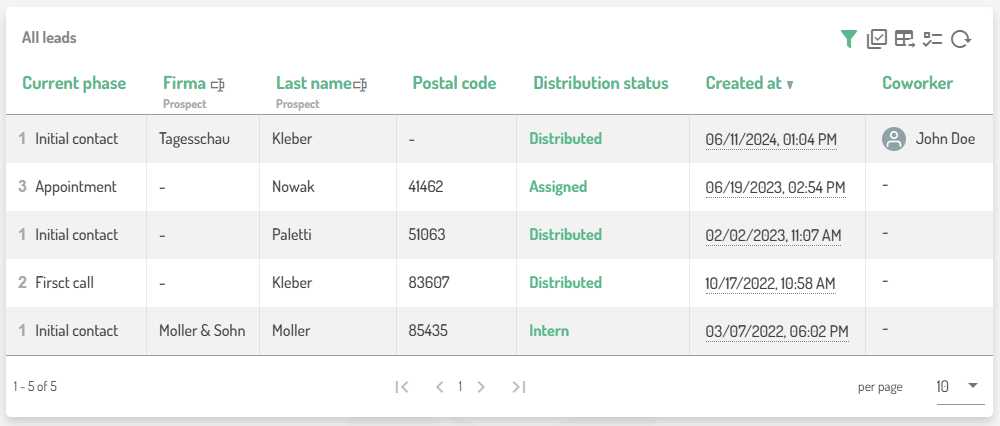Go to the next page
The height and width of the screenshot is (426, 1000).
point(481,387)
